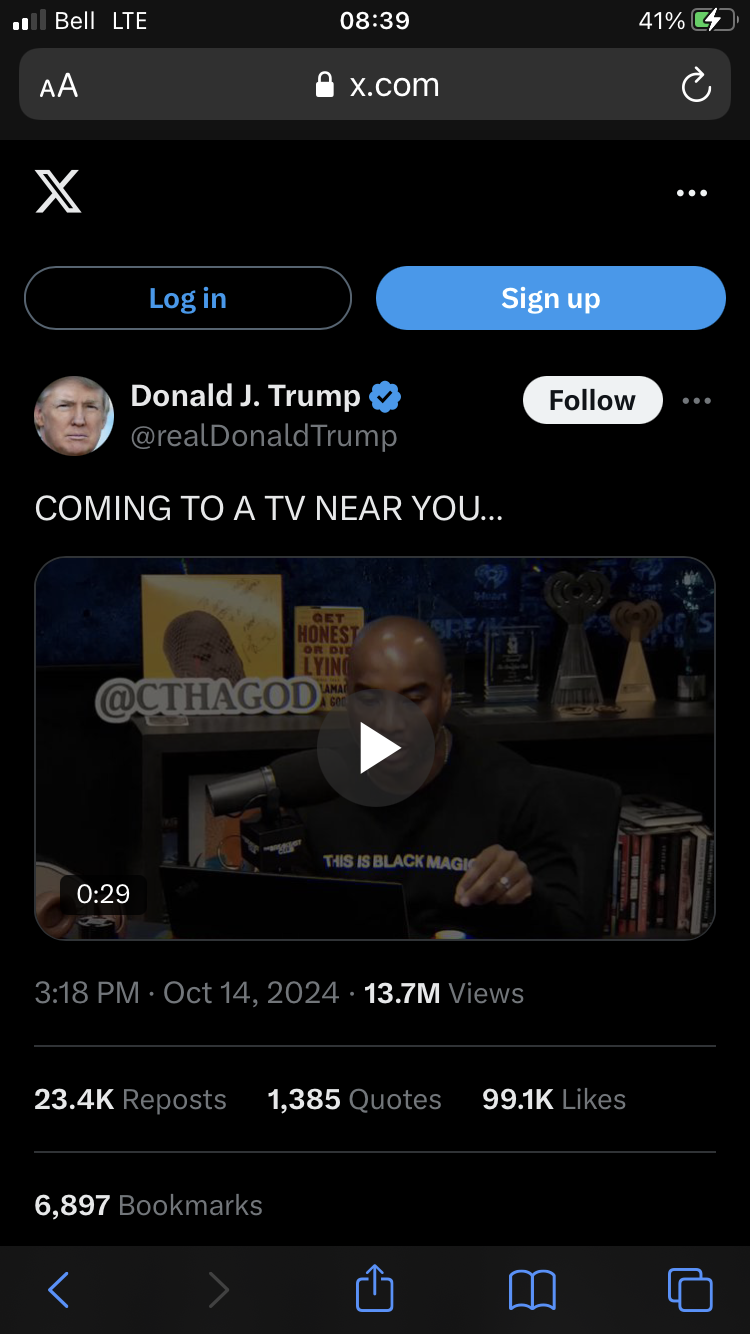Tap the Safari forward arrow
750x1334 pixels.
coord(218,1290)
